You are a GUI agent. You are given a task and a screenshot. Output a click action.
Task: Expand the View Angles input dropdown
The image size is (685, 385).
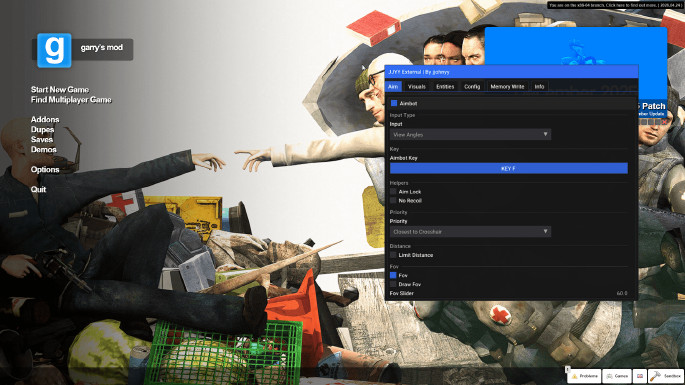pos(470,135)
